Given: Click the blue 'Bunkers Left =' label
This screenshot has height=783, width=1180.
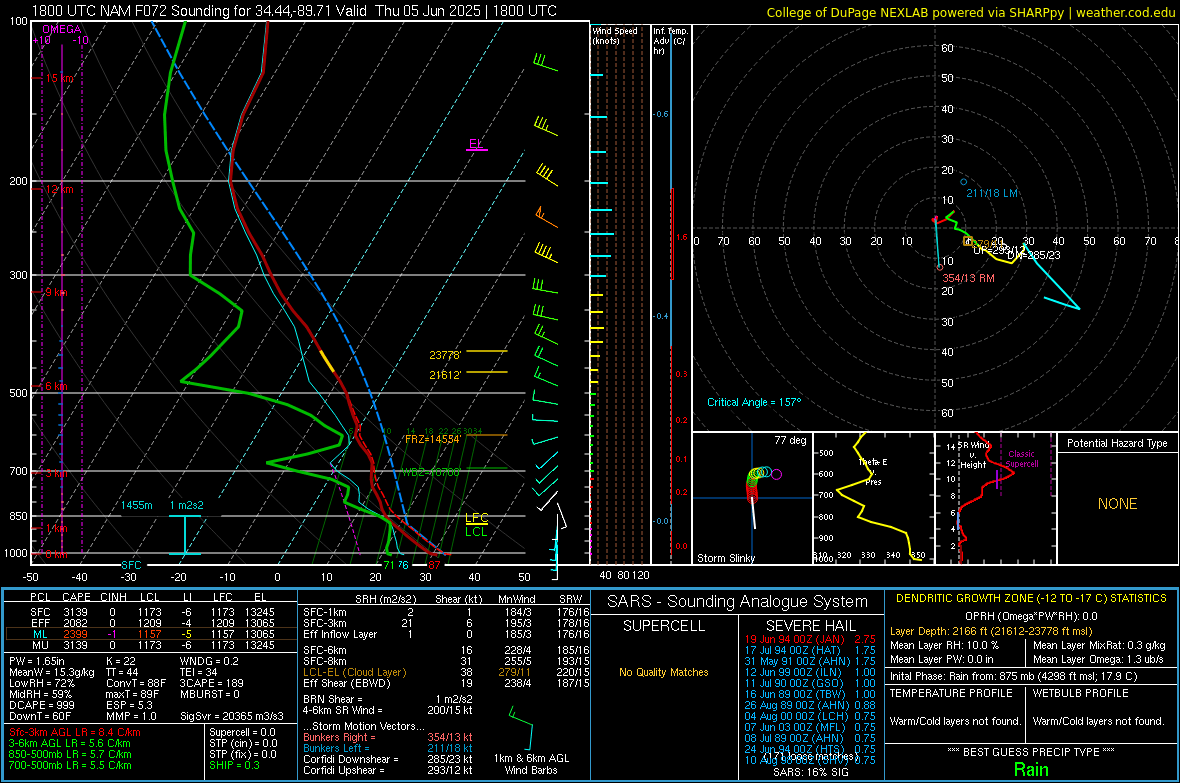Looking at the screenshot, I should [336, 748].
